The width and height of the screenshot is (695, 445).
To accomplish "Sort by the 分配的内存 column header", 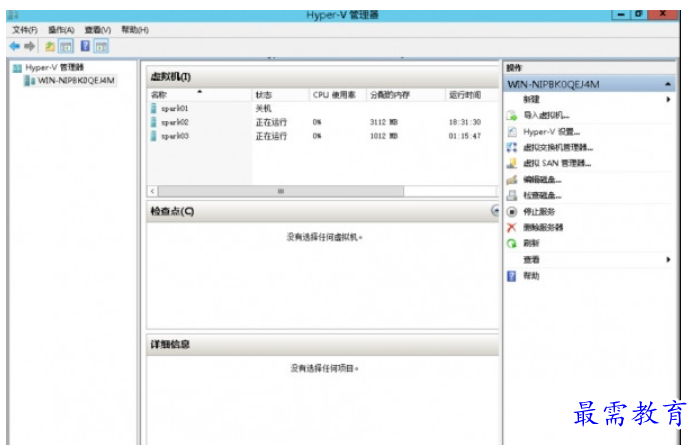I will coord(406,94).
